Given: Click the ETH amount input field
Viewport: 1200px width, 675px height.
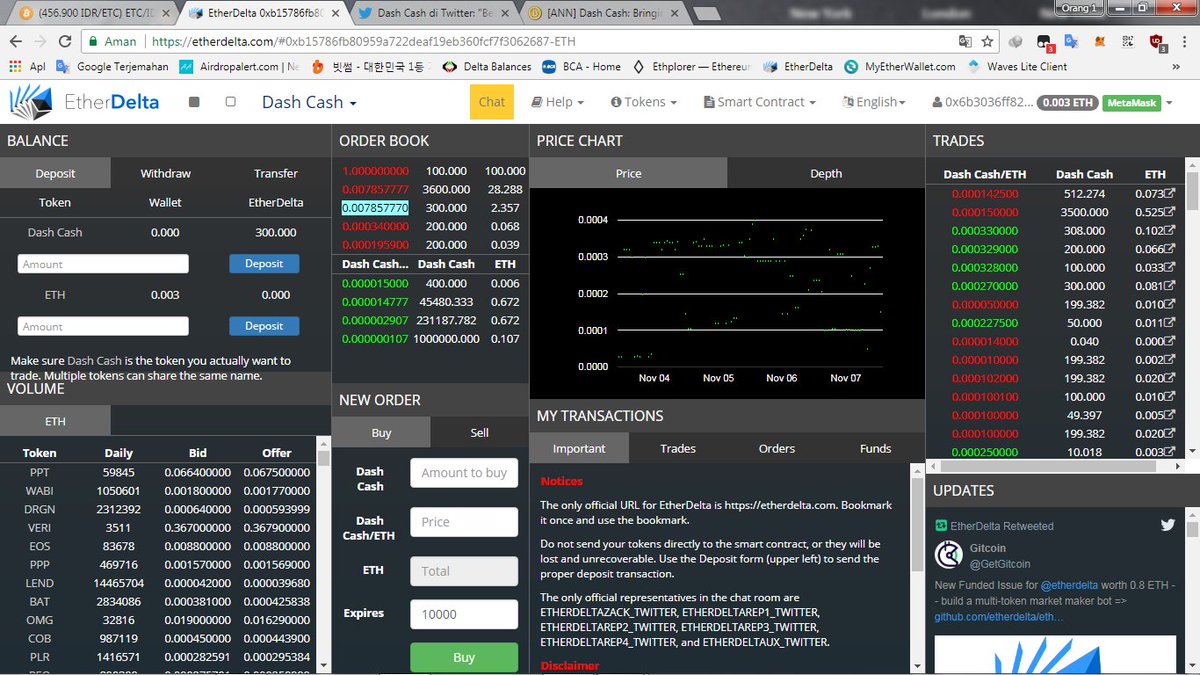Looking at the screenshot, I should coord(103,326).
